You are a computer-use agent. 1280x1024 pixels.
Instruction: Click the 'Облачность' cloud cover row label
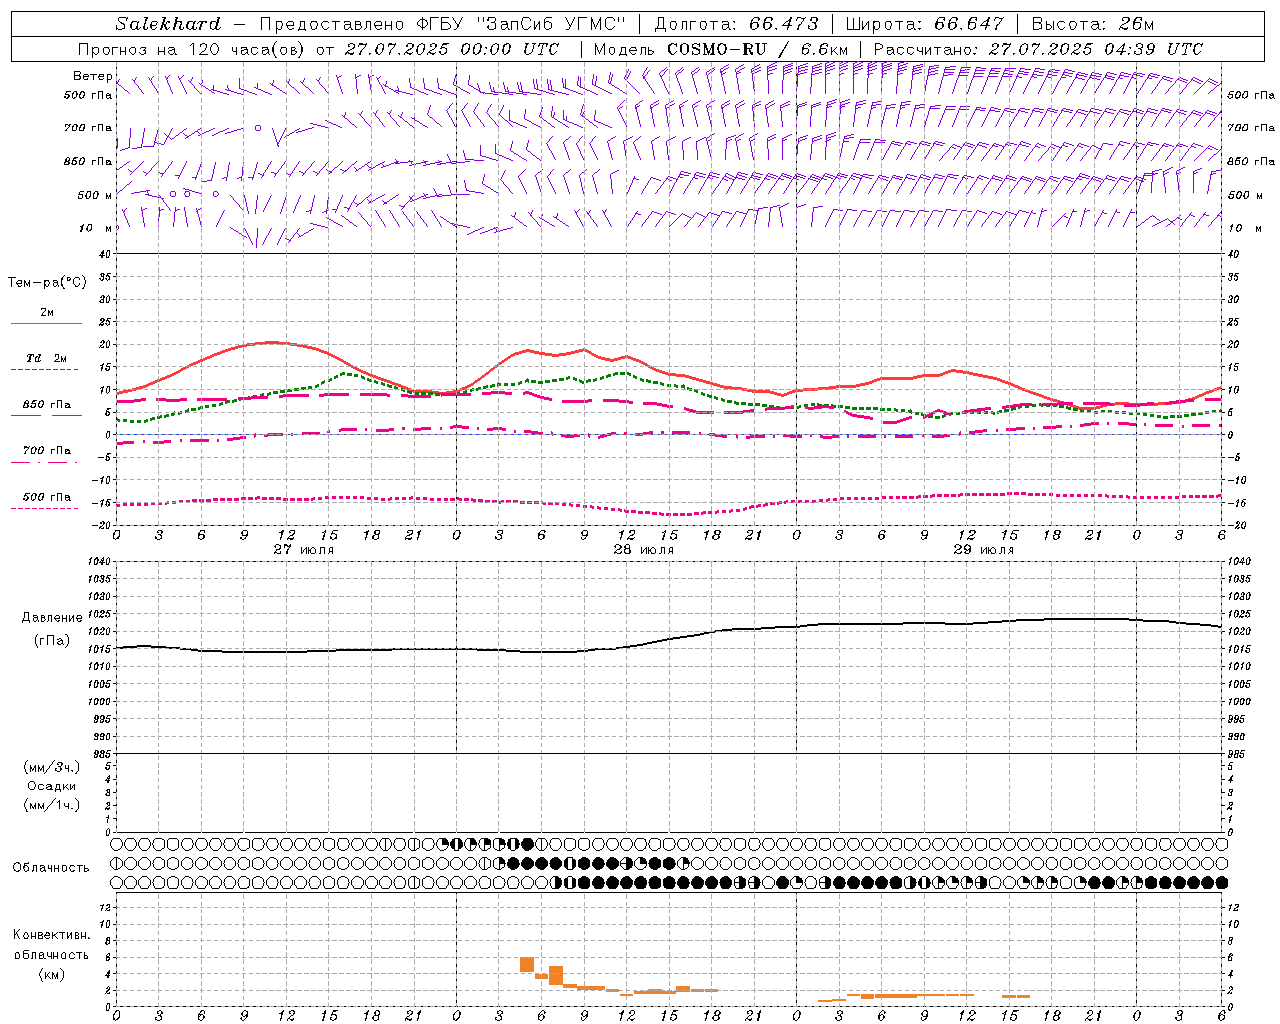coord(51,867)
